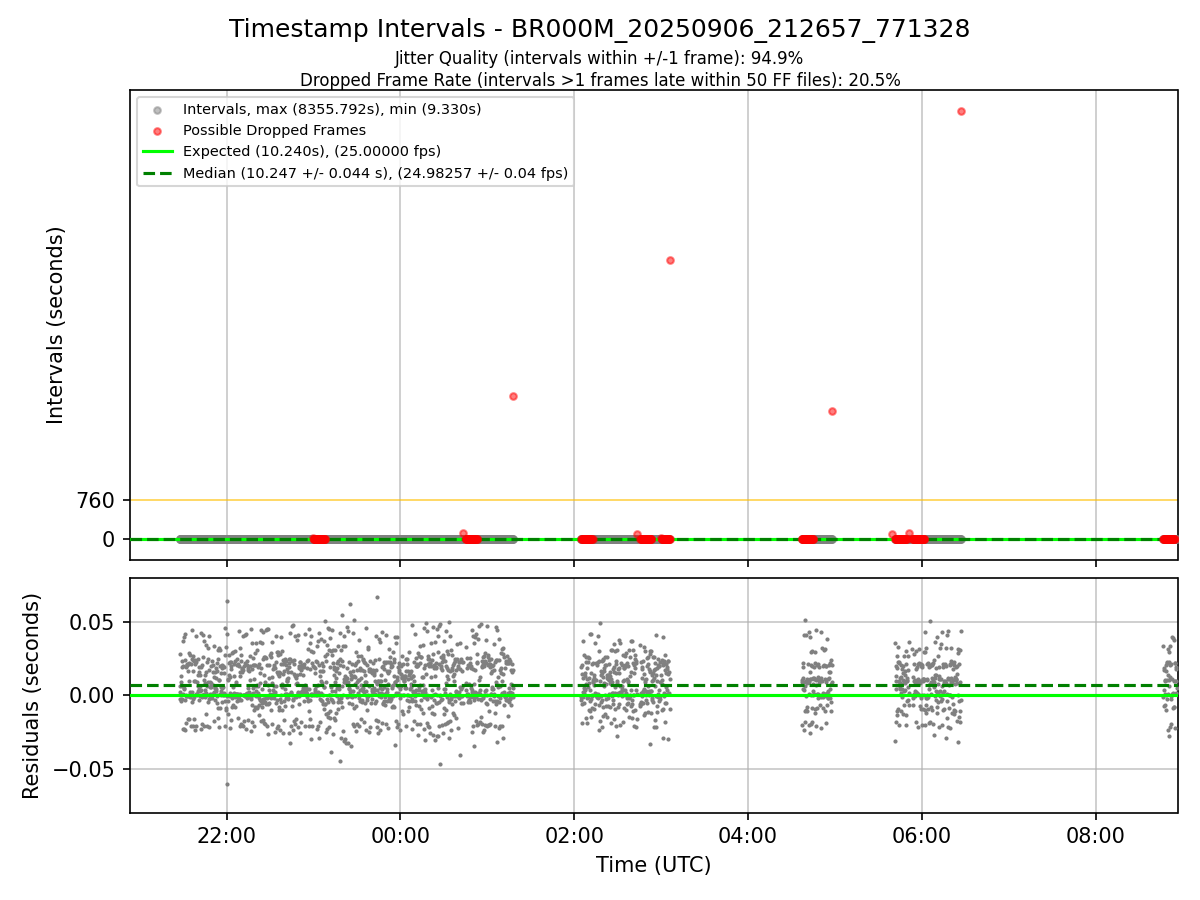Click the '0' tick label on the intervals axis
This screenshot has height=900, width=1200.
click(110, 539)
